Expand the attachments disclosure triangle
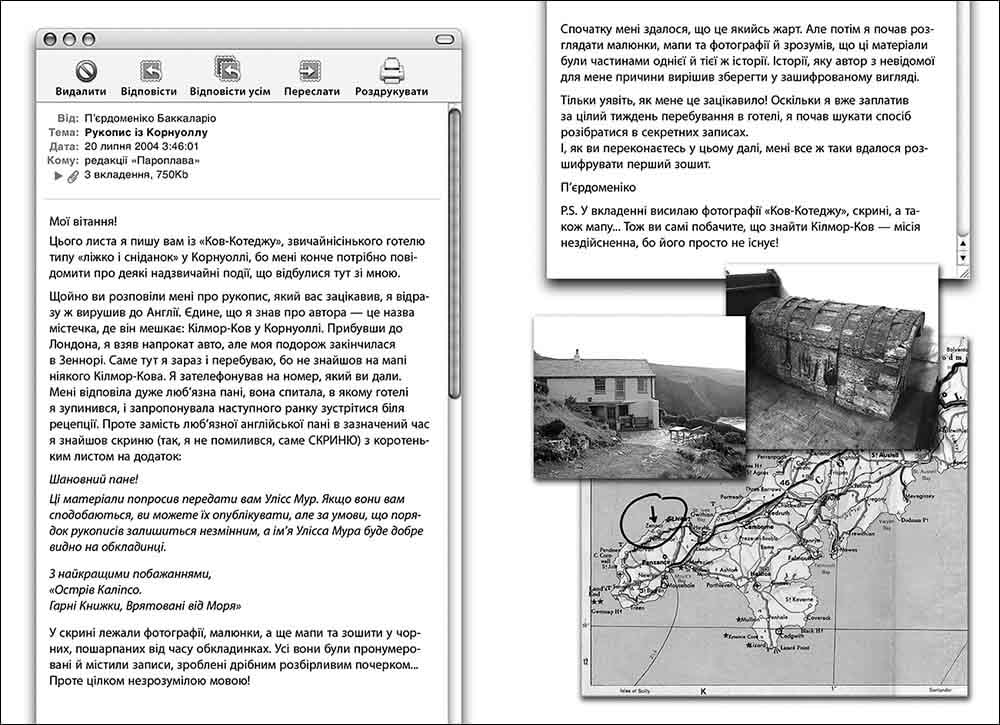 click(x=58, y=176)
